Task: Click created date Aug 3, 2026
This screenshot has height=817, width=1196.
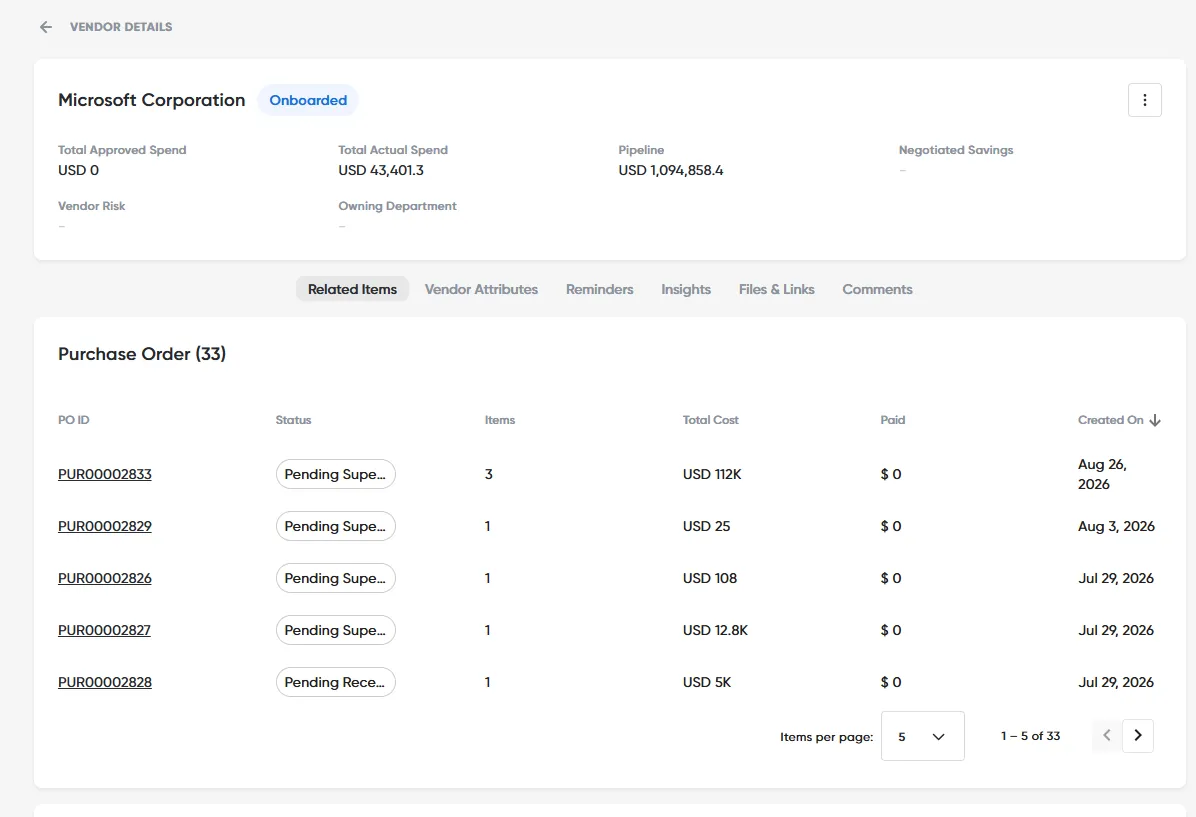Action: coord(1116,526)
